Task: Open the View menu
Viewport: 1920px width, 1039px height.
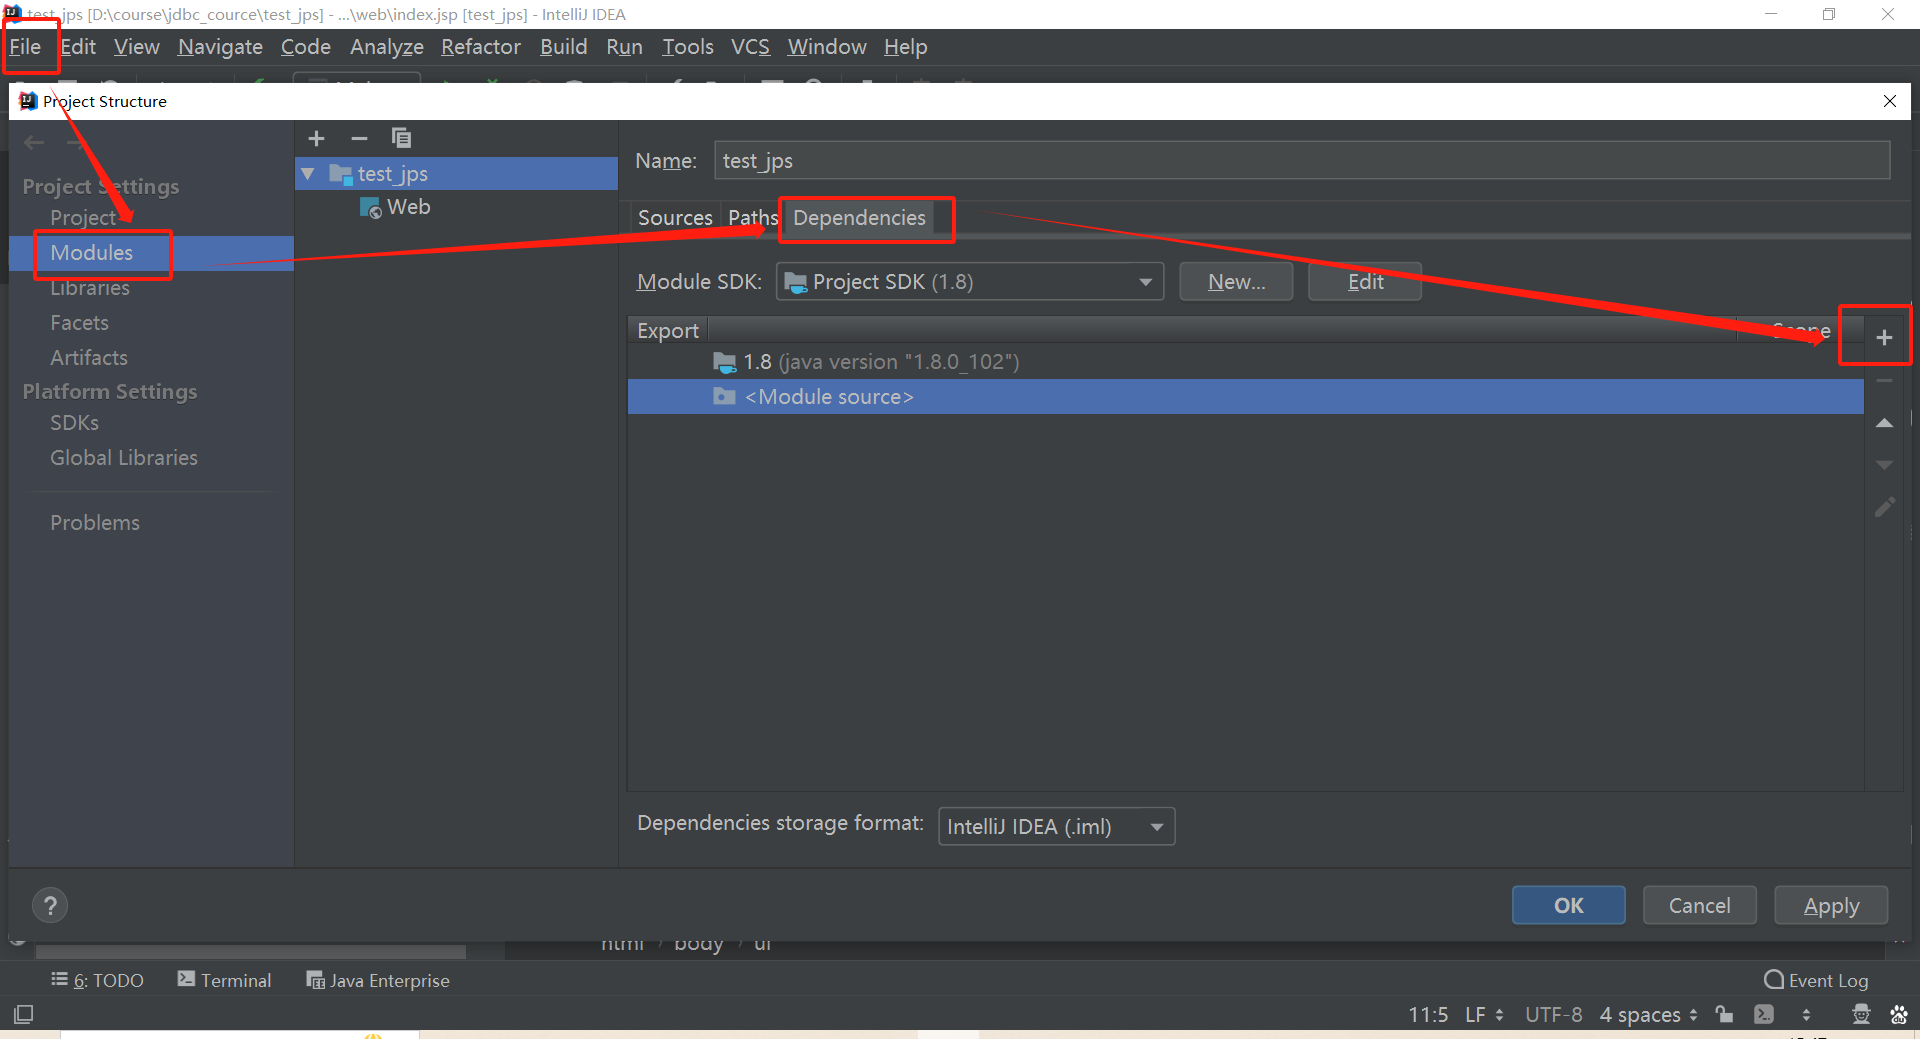Action: pyautogui.click(x=136, y=47)
